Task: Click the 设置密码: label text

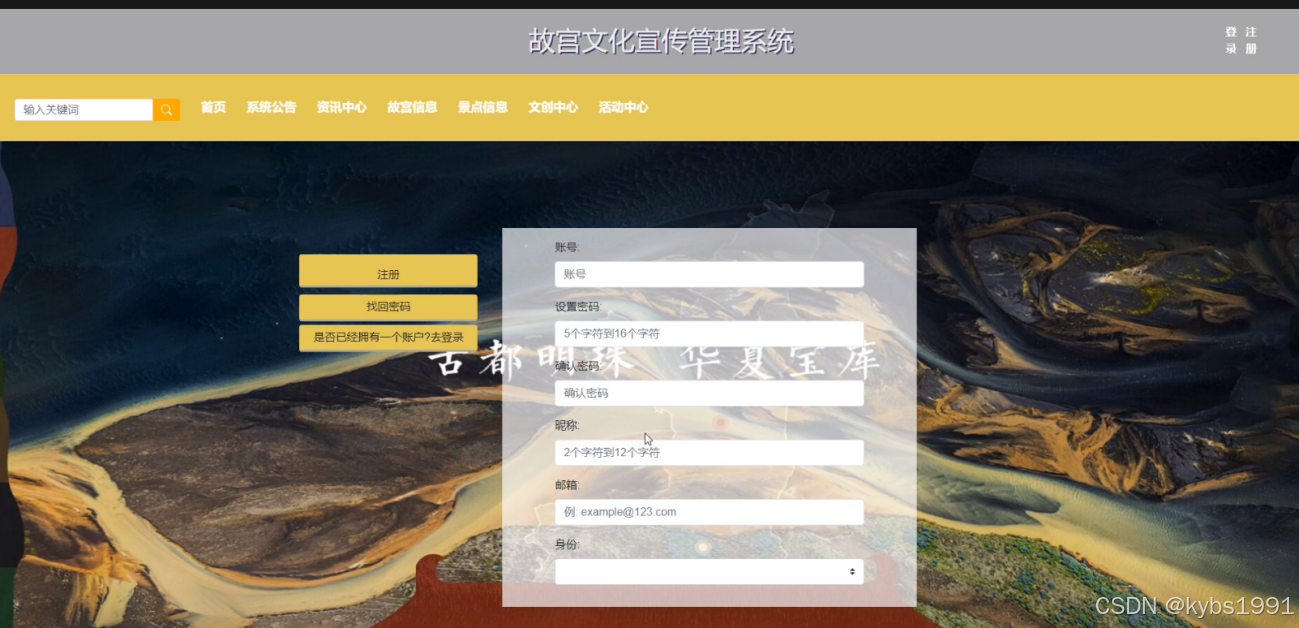Action: tap(578, 306)
